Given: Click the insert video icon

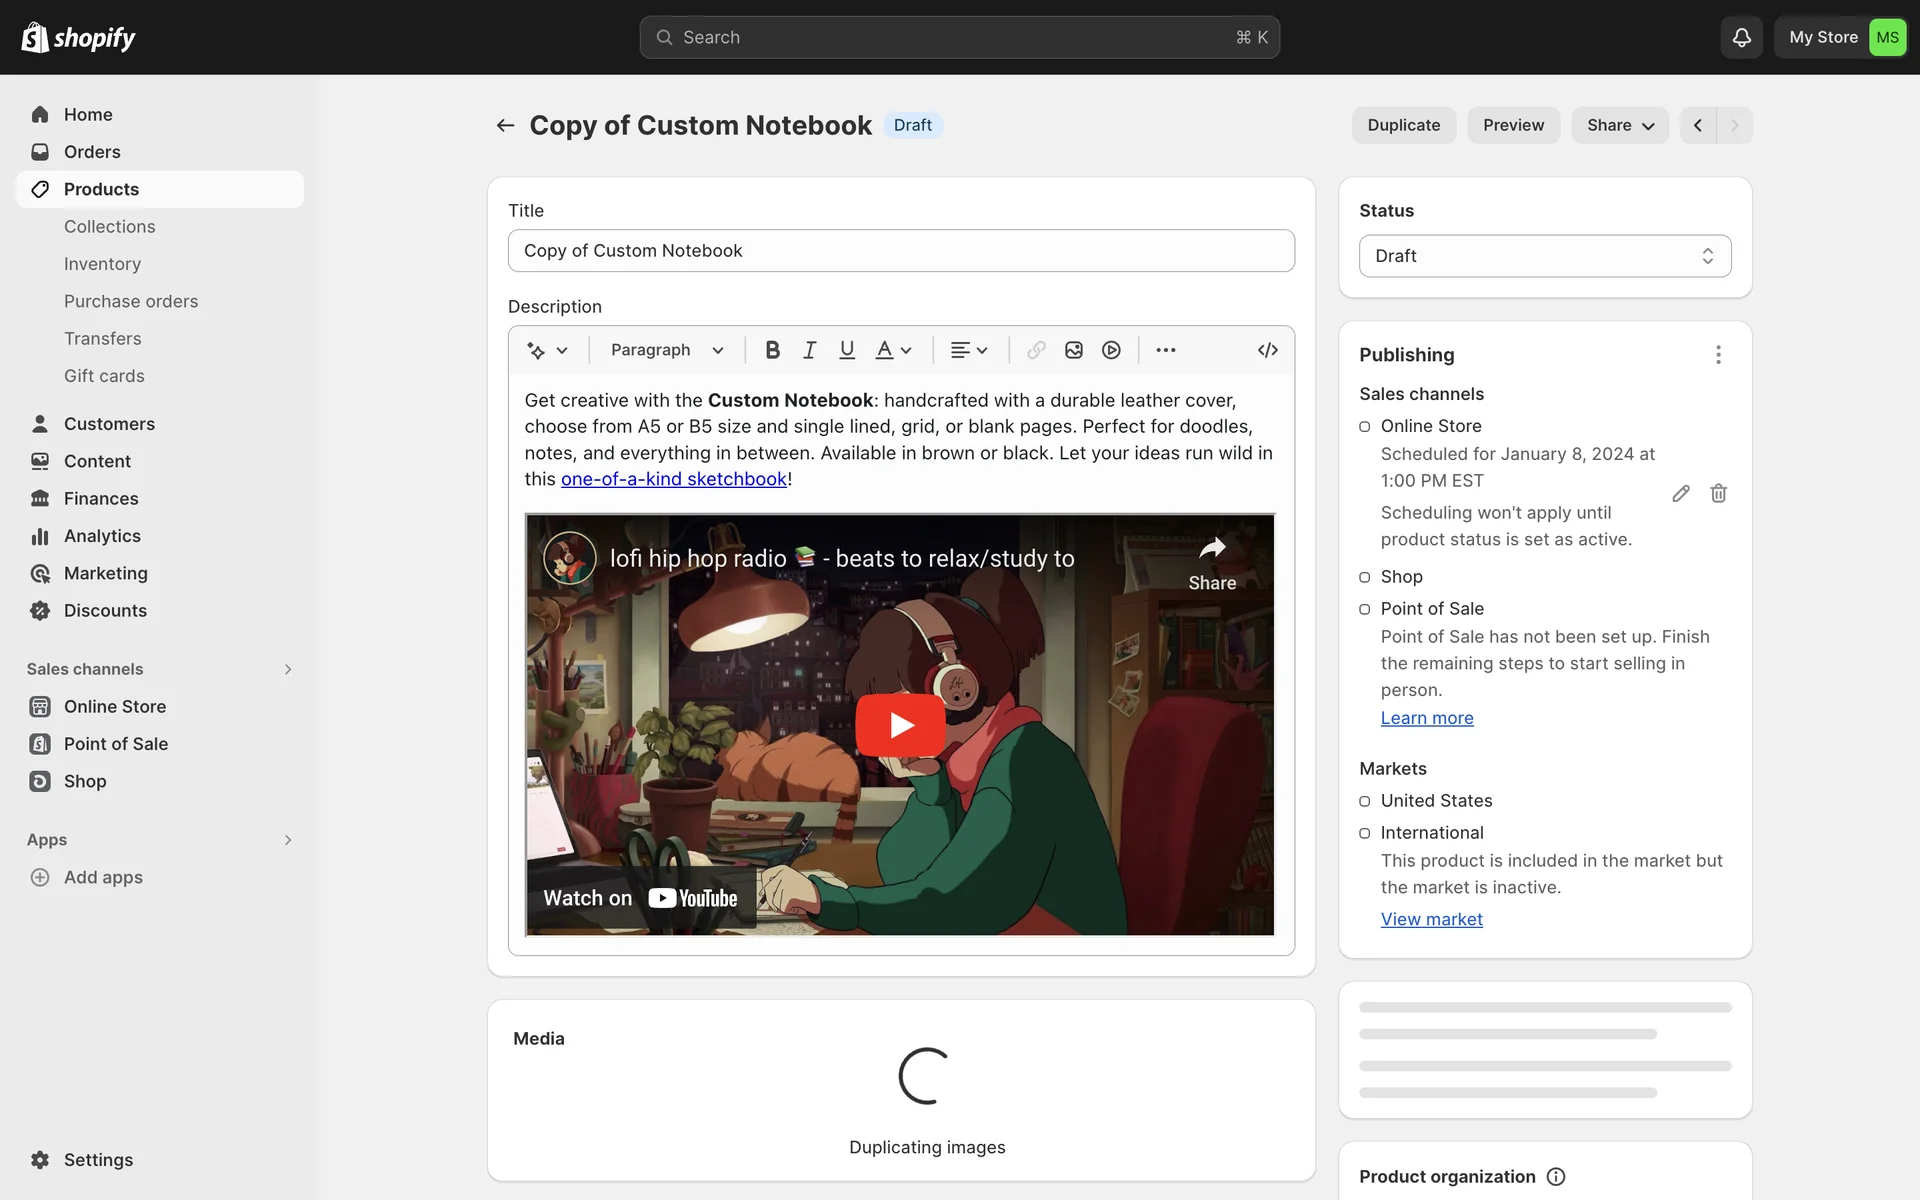Looking at the screenshot, I should pos(1111,350).
